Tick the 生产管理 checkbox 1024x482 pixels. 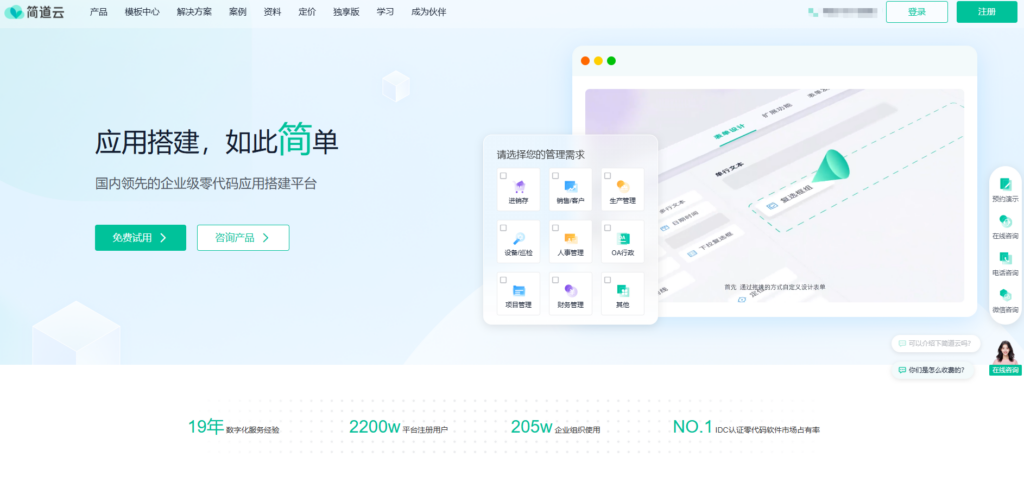pos(607,176)
